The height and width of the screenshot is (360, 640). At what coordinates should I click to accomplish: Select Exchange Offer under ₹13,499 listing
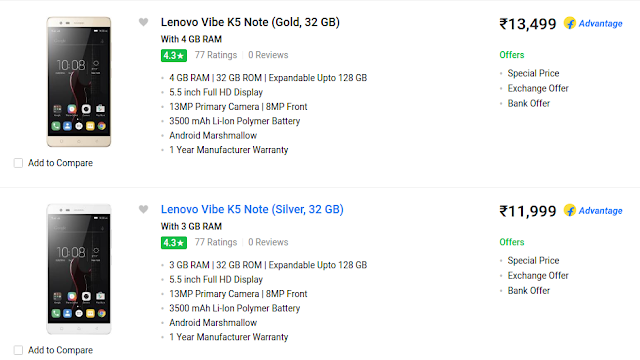coord(538,88)
